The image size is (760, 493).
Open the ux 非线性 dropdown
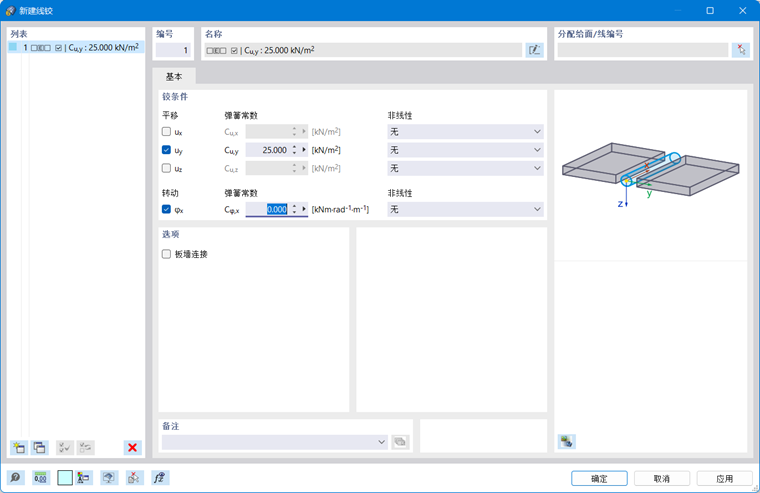[465, 131]
